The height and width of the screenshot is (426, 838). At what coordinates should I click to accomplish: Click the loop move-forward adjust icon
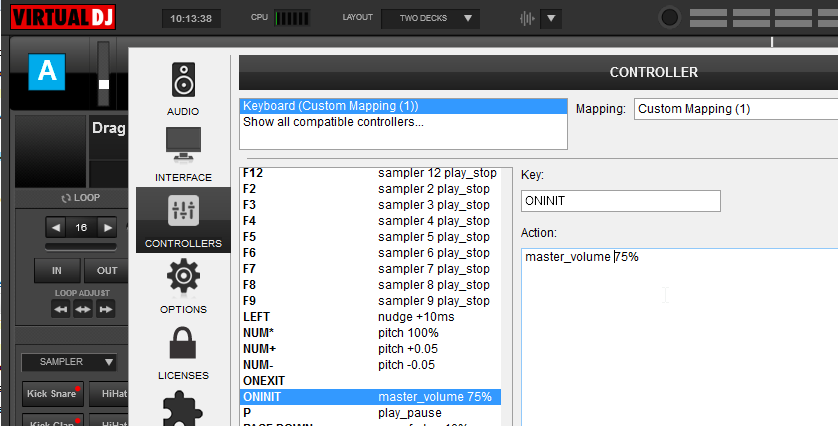(106, 309)
